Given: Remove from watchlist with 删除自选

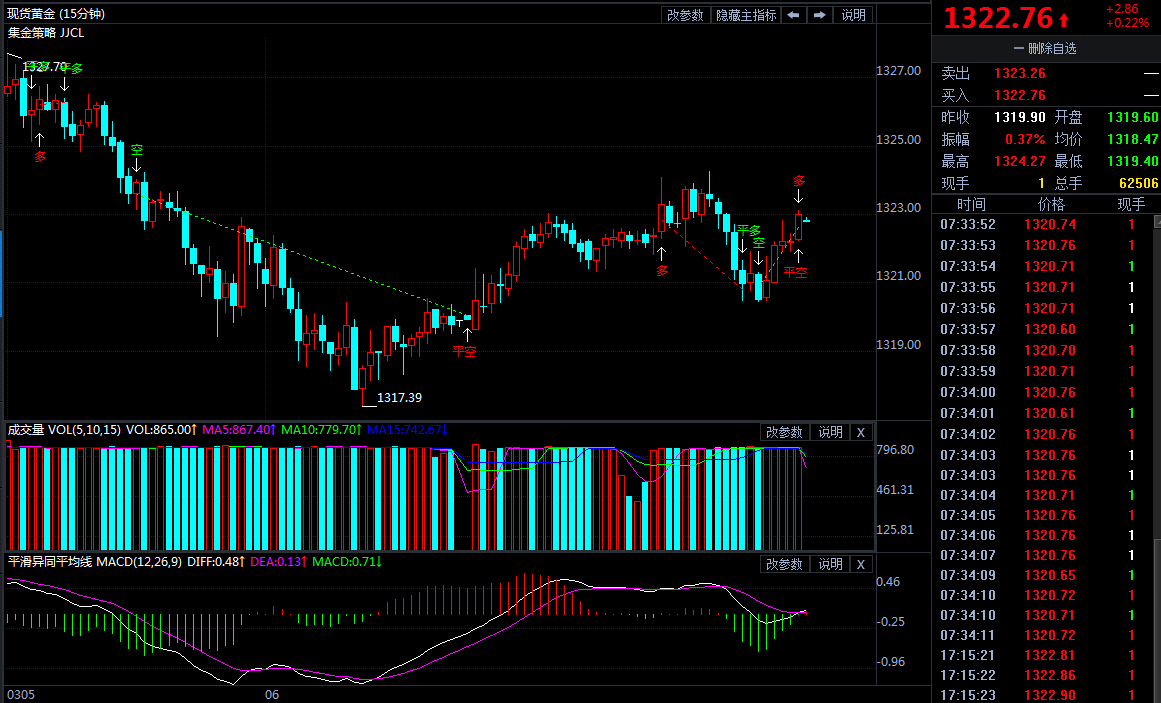Looking at the screenshot, I should click(x=1045, y=49).
